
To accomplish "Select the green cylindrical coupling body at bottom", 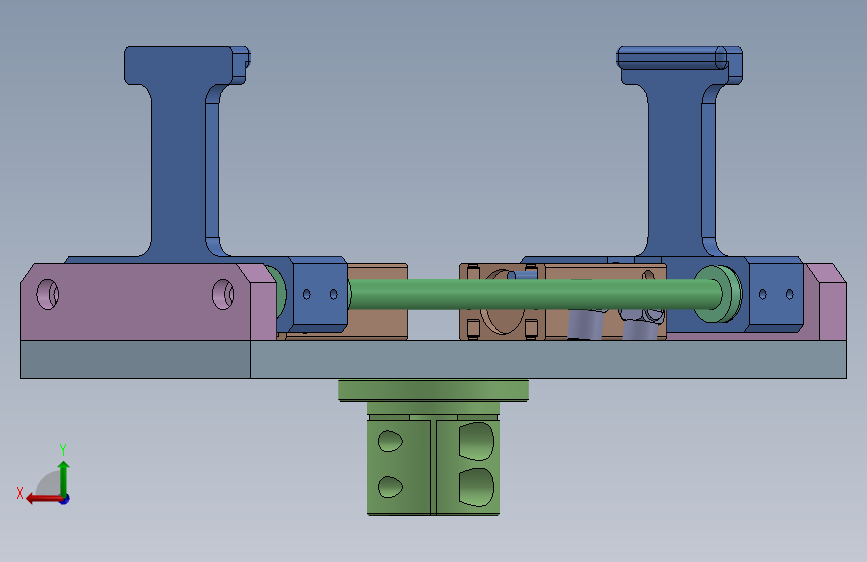I will [434, 465].
